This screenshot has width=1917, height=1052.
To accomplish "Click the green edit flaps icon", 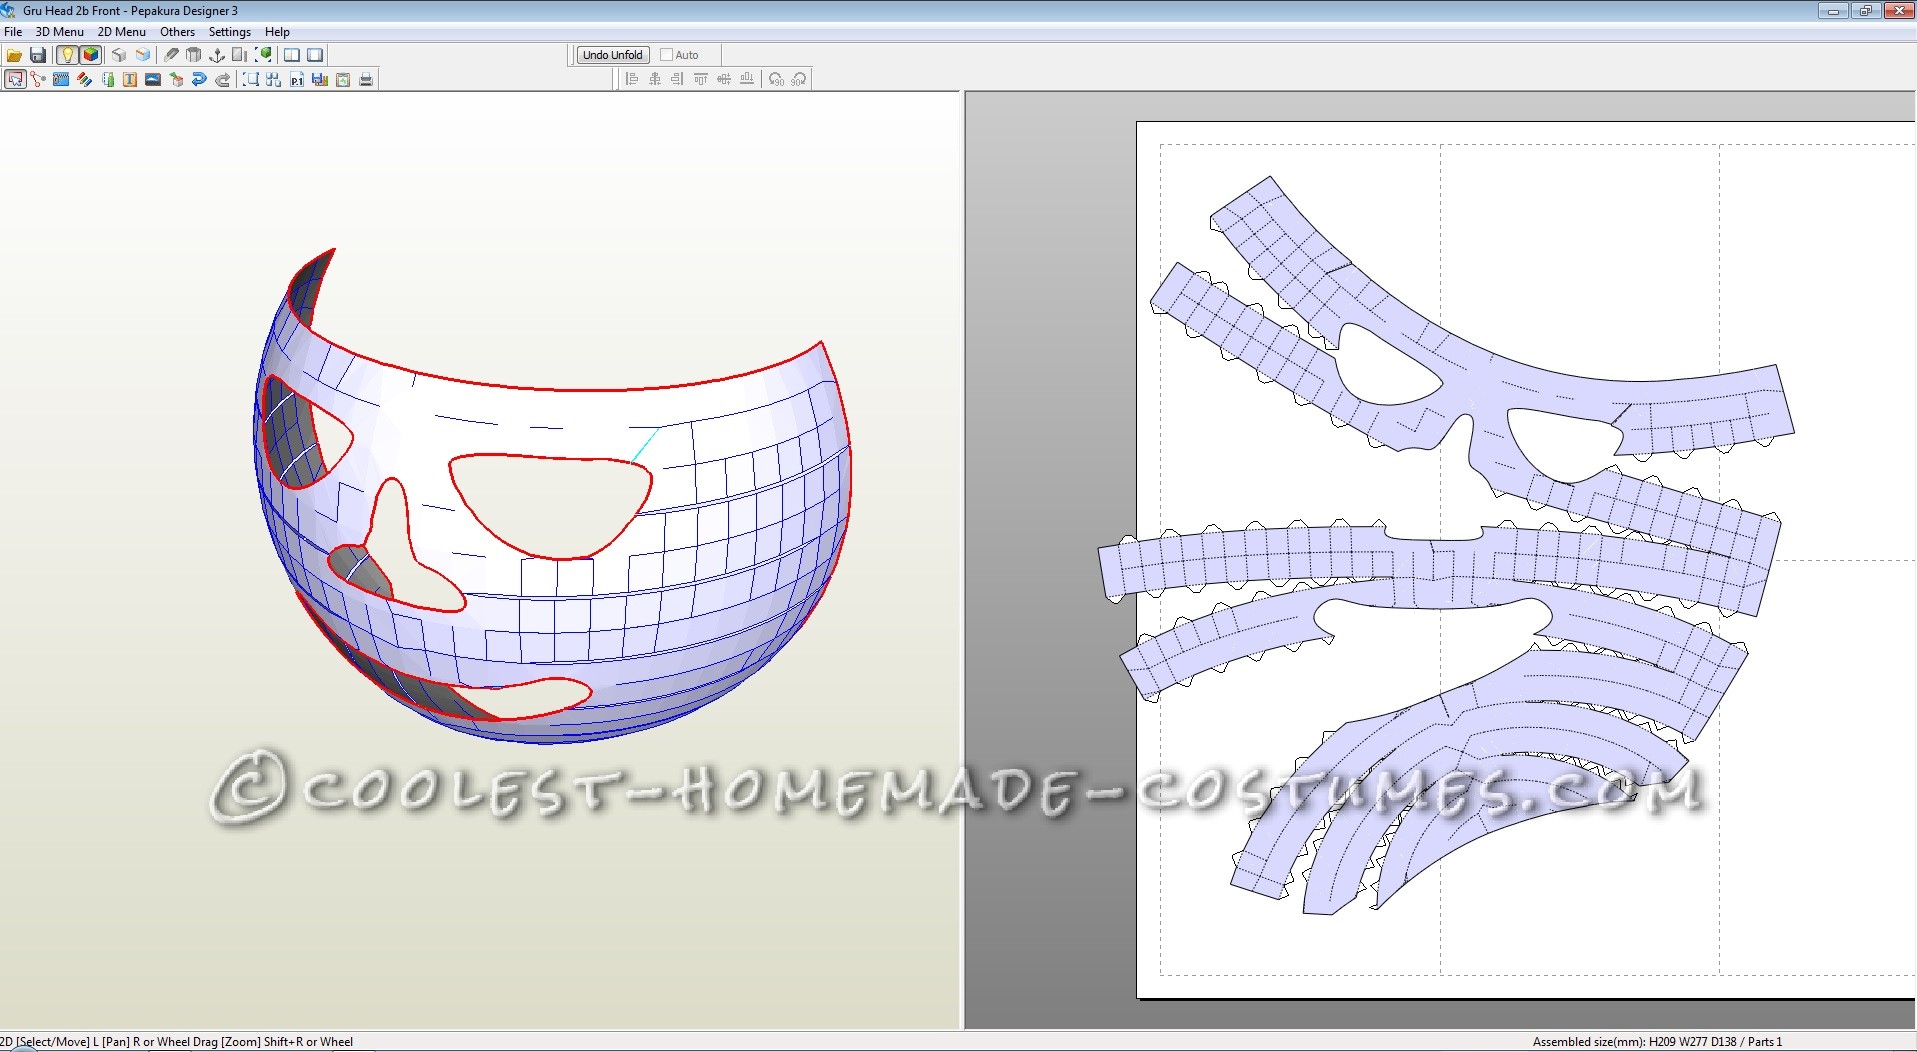I will coord(108,79).
